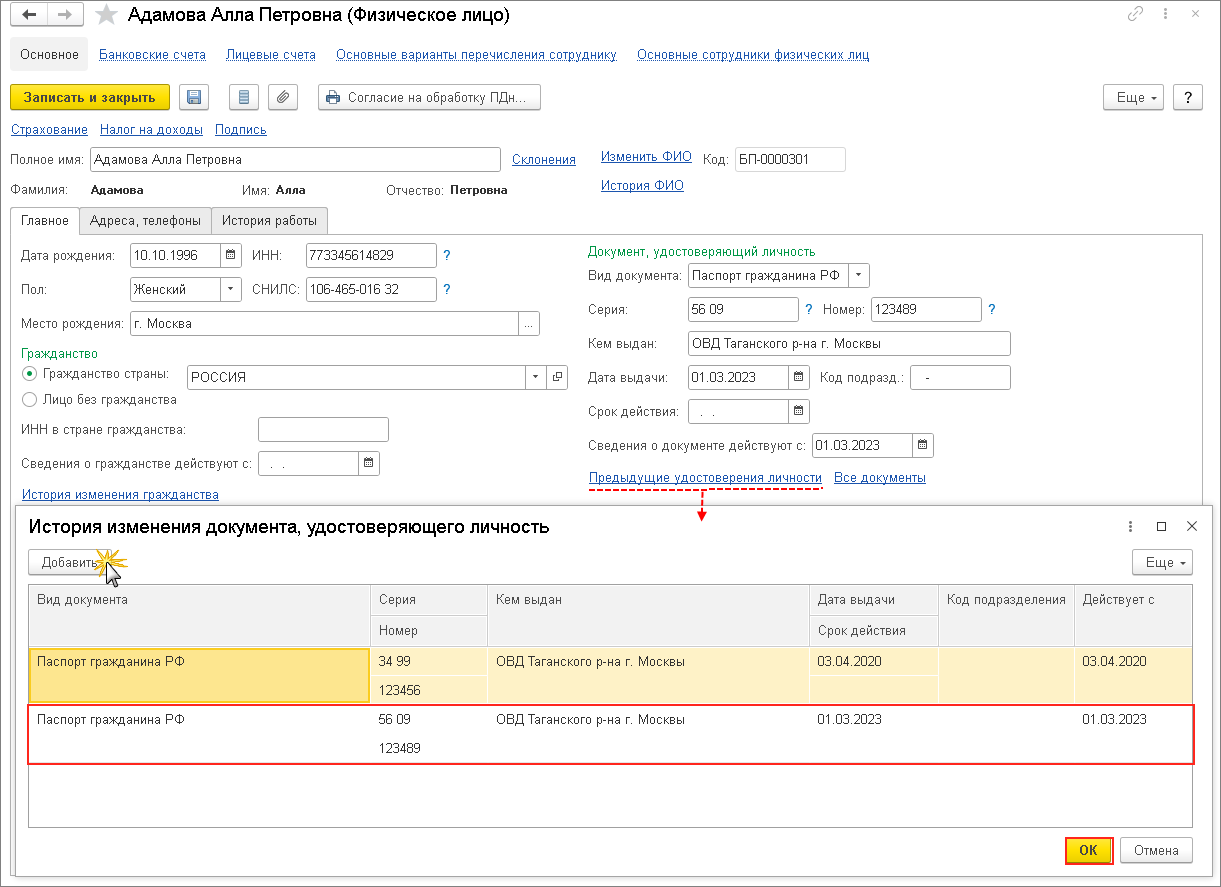Click the 'Кем выдан' input field
This screenshot has width=1221, height=887.
click(x=849, y=343)
